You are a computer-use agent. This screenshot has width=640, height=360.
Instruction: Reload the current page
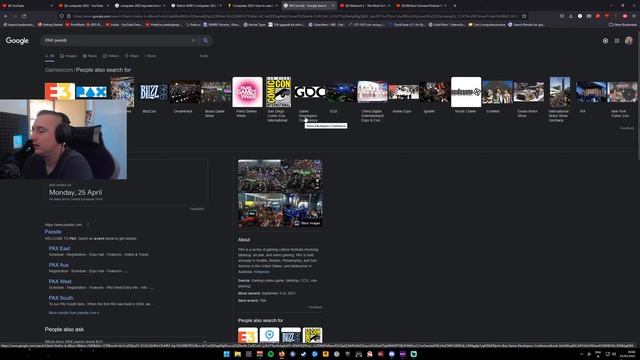click(x=24, y=16)
